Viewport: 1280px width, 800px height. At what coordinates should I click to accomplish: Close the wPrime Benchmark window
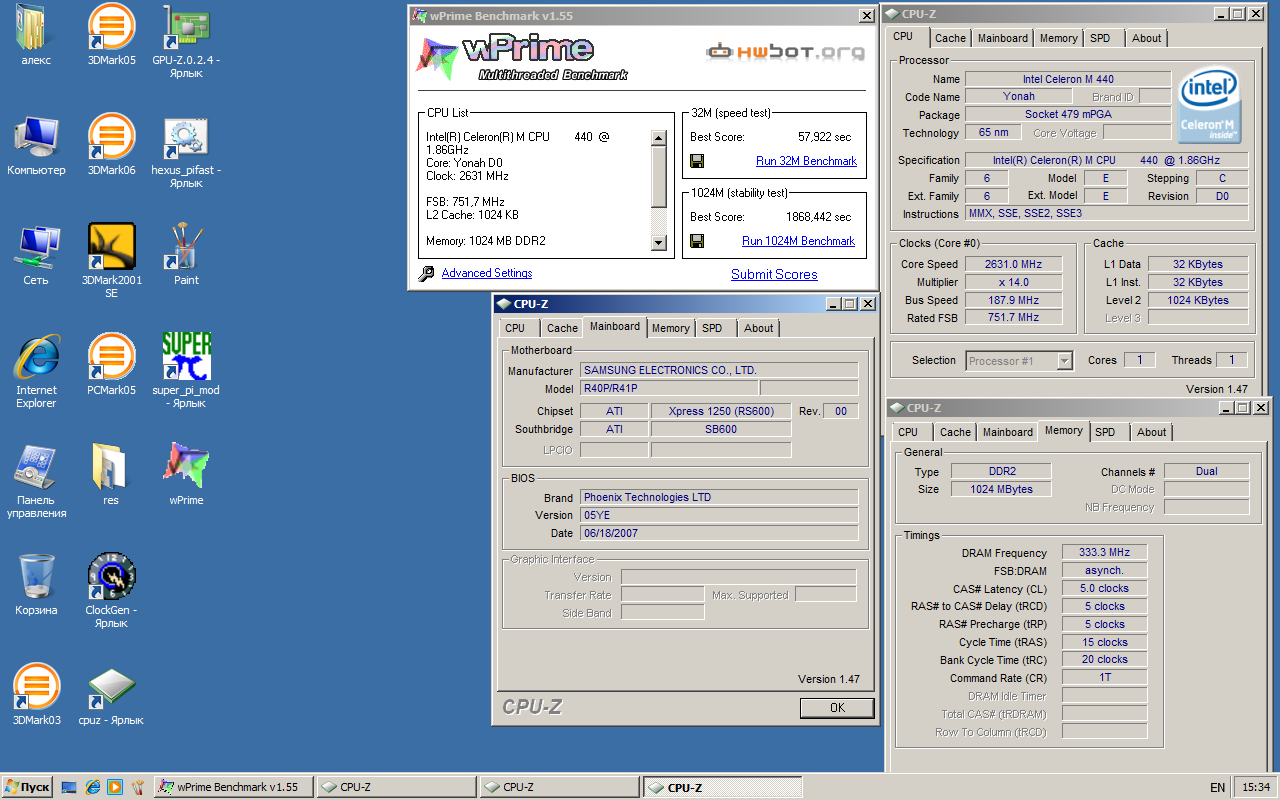[866, 16]
